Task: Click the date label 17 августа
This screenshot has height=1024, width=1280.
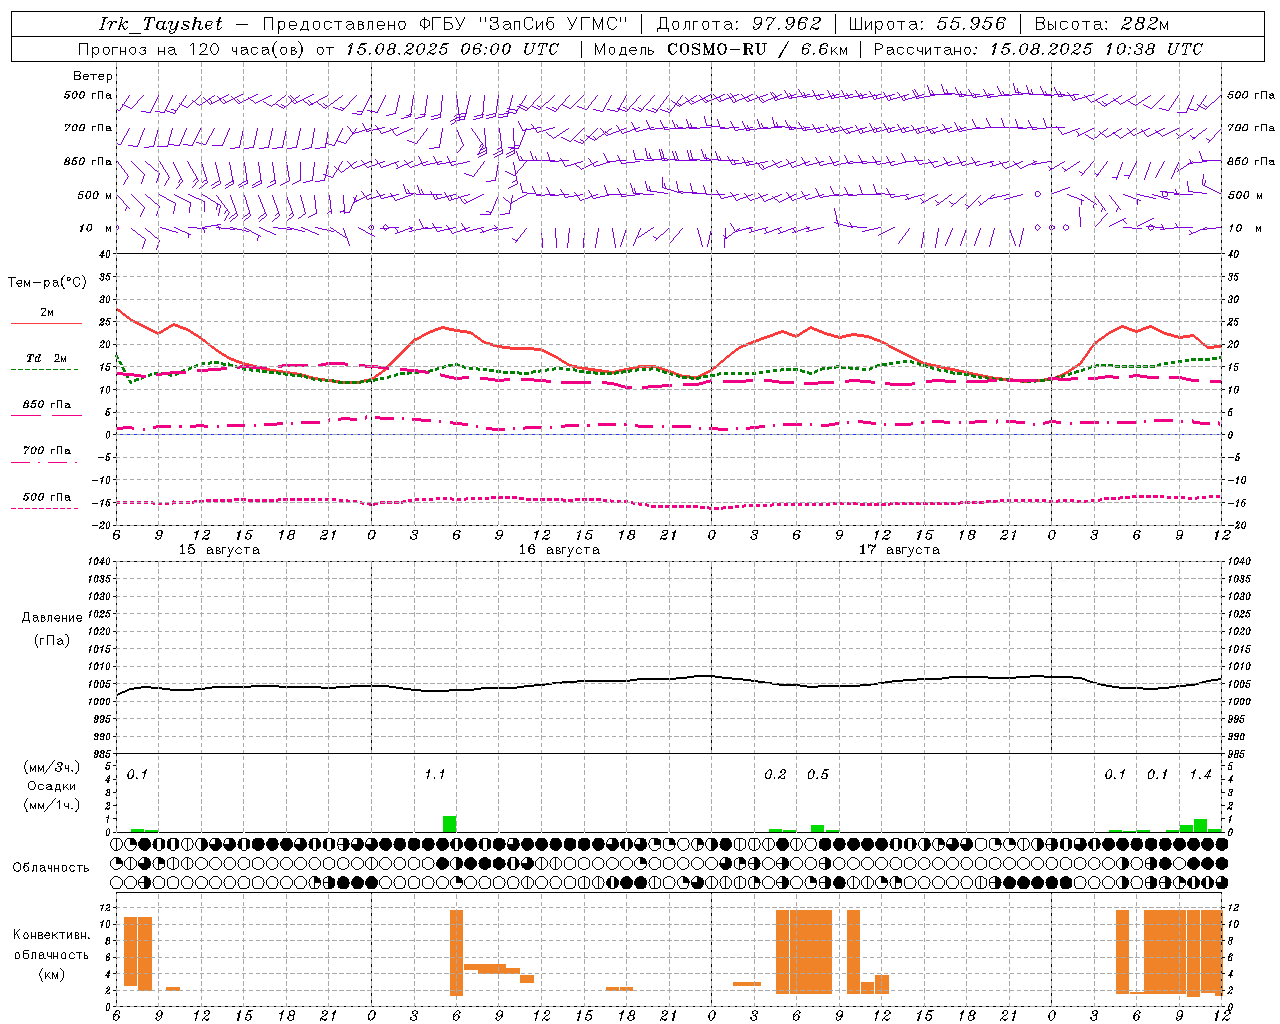Action: tap(899, 550)
